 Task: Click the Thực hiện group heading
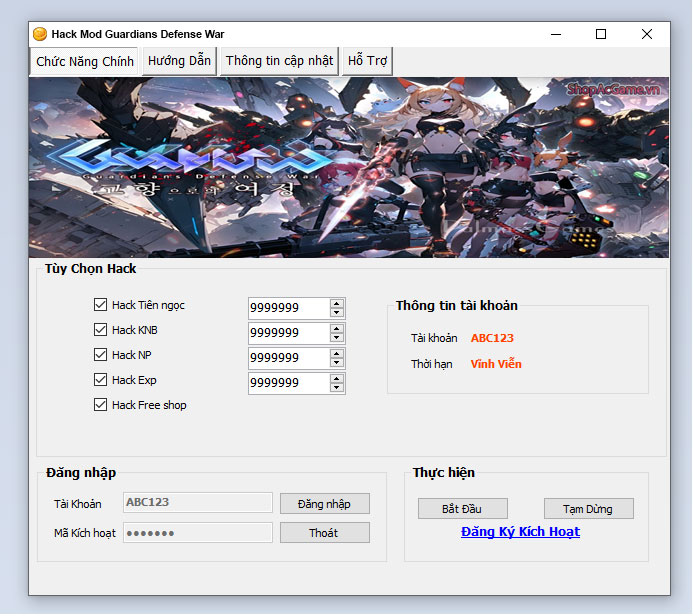(444, 473)
